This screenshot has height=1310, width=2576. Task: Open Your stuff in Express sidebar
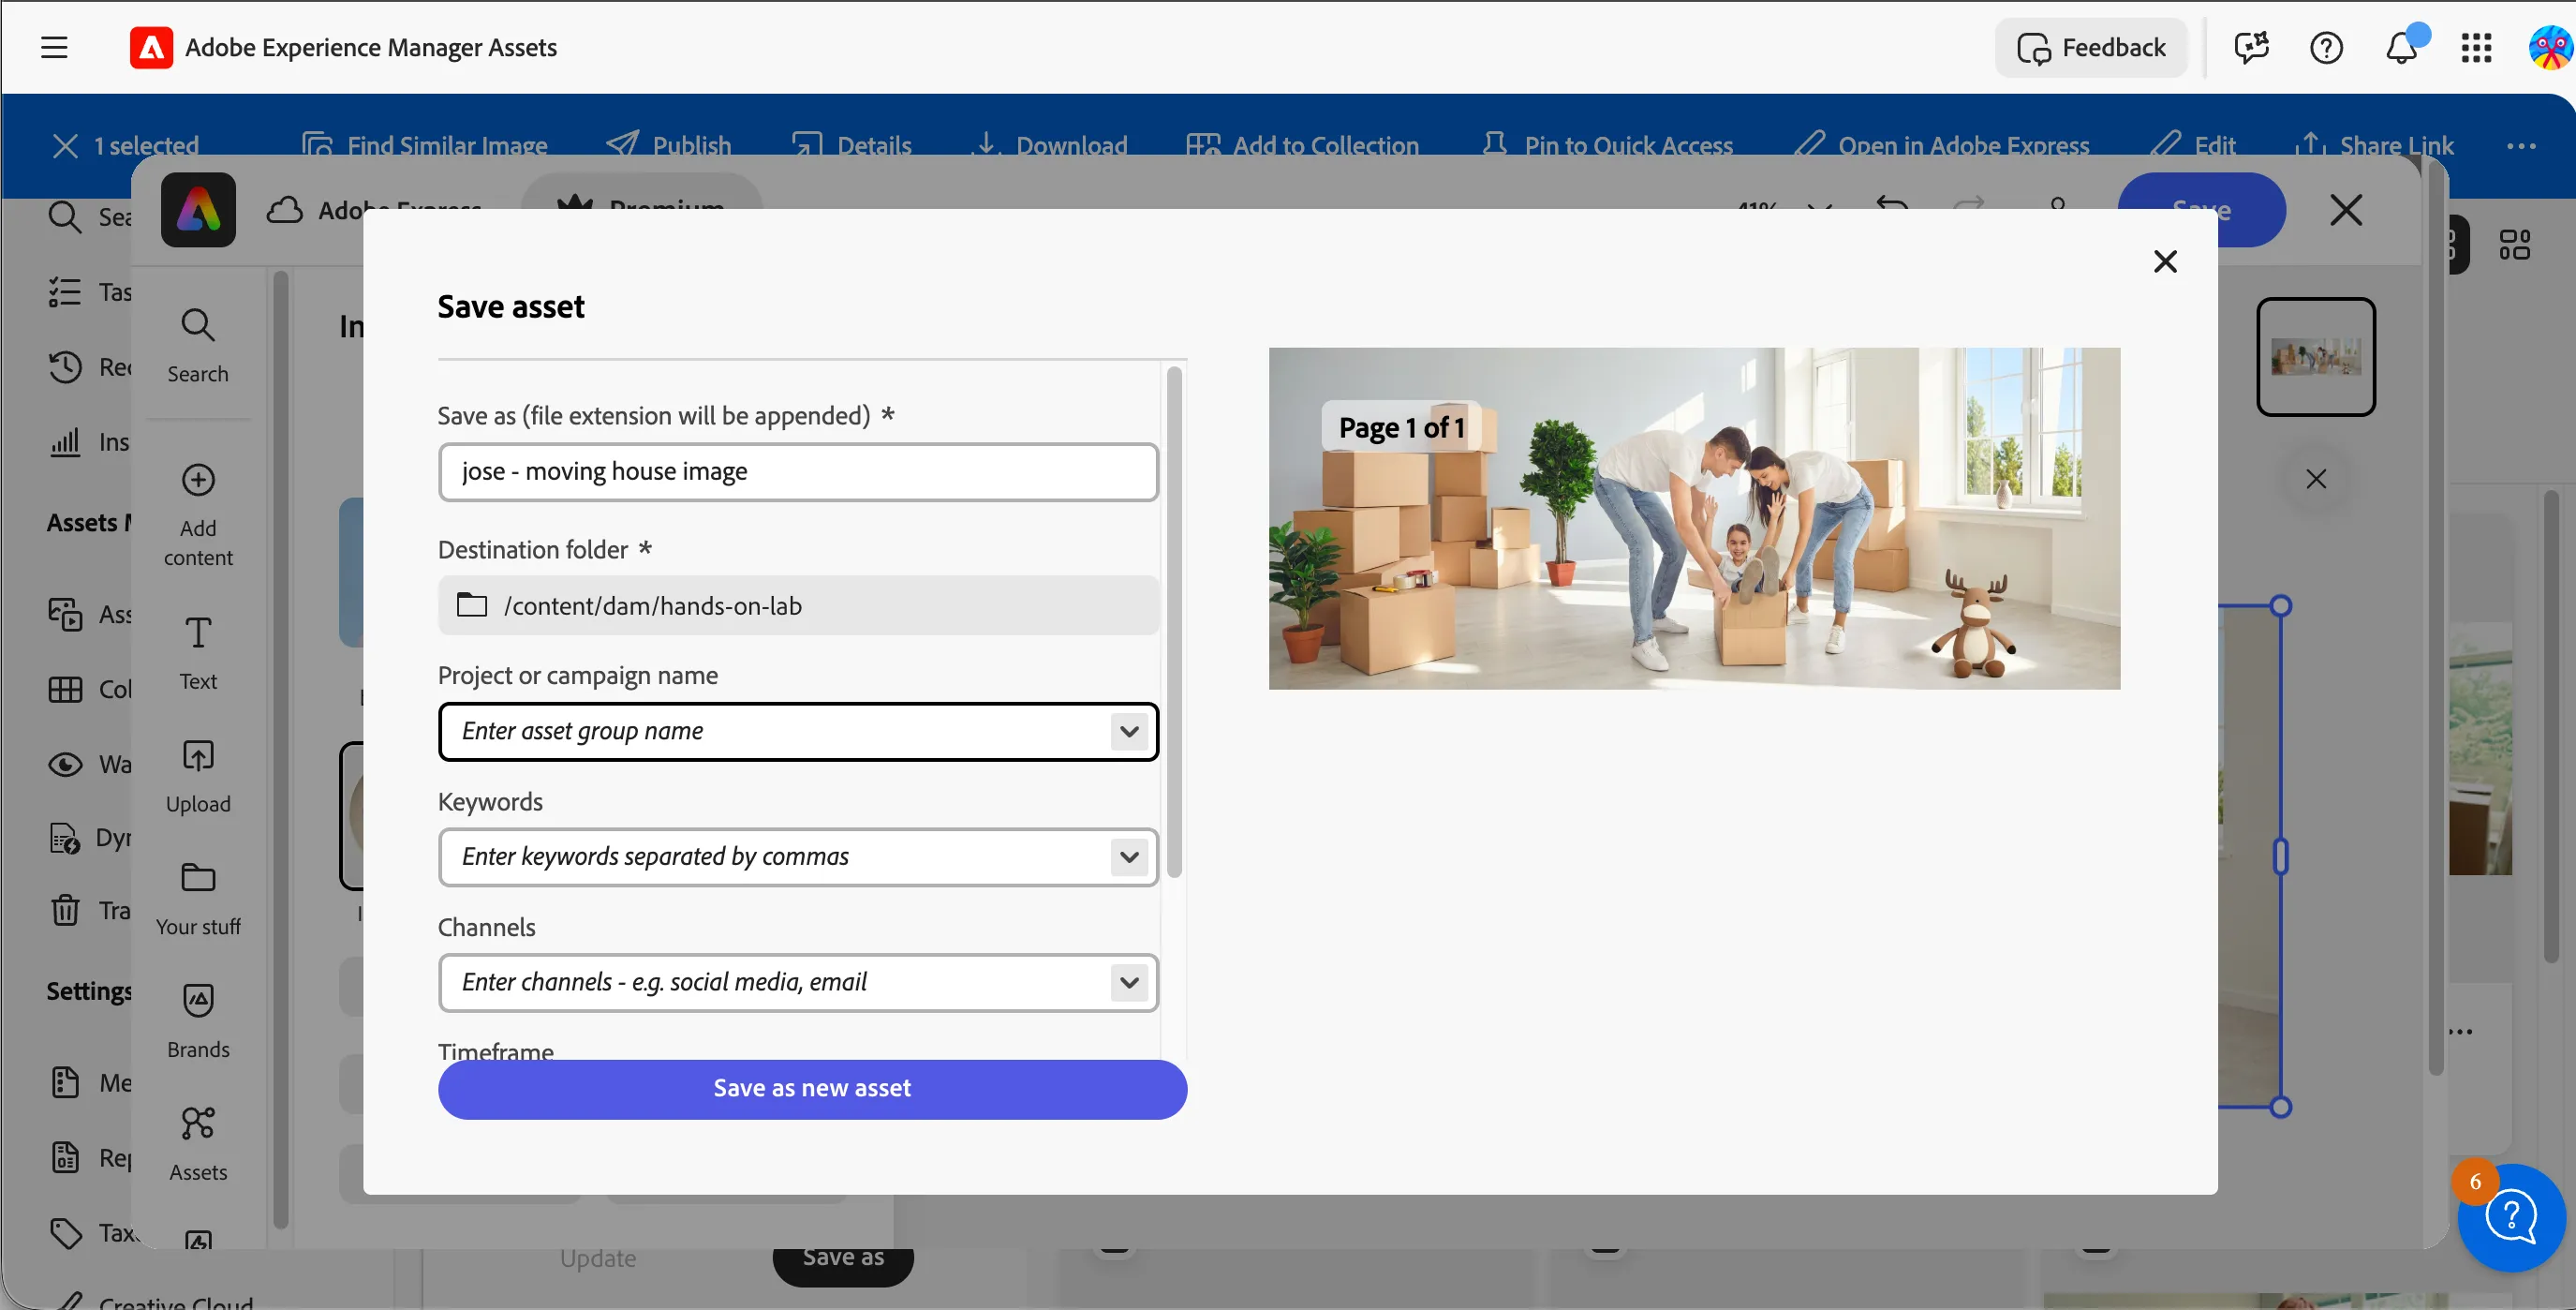coord(198,899)
